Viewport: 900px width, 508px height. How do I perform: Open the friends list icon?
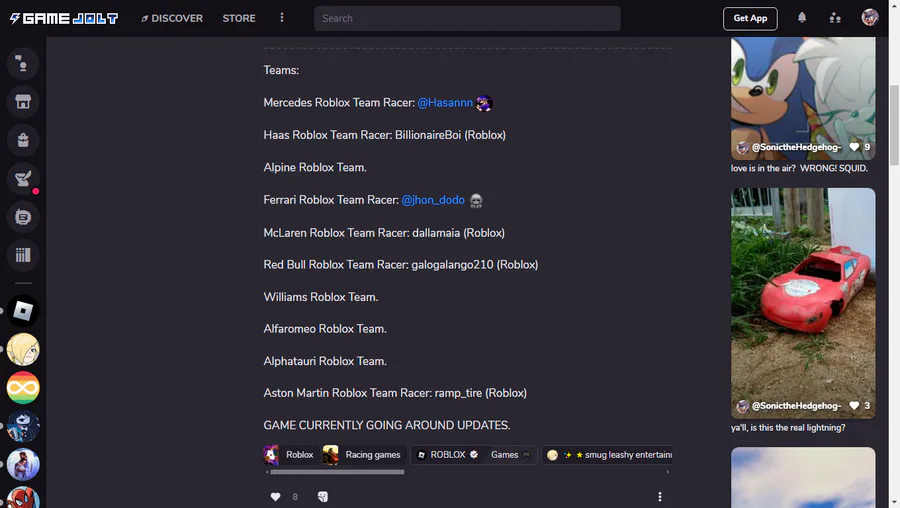pos(835,18)
